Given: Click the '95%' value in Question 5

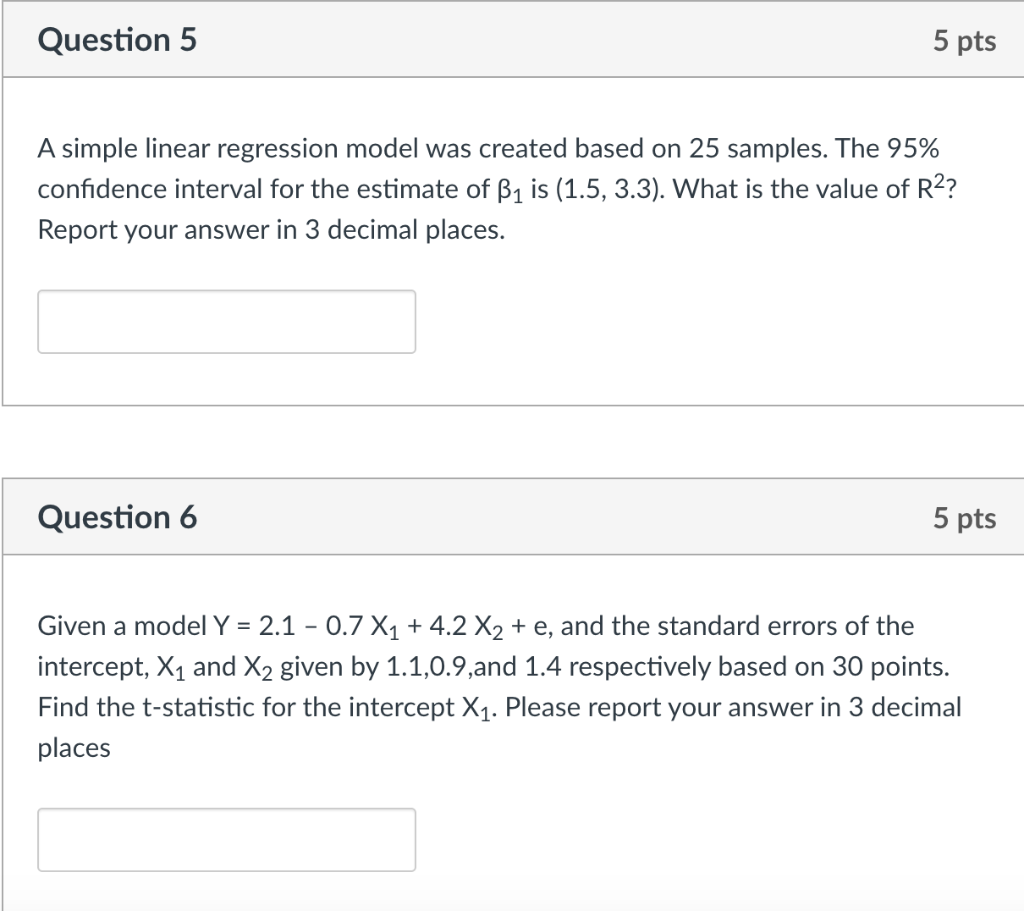Looking at the screenshot, I should coord(912,148).
